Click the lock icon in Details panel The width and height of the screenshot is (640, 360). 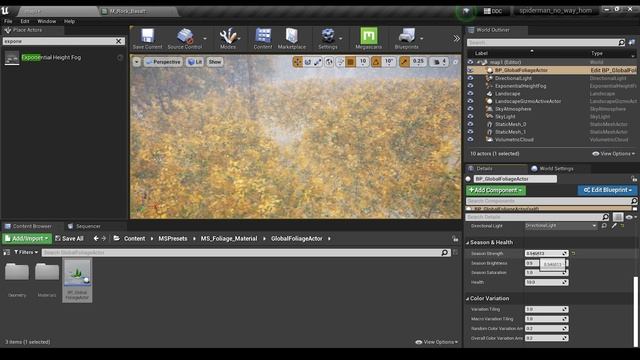click(633, 179)
